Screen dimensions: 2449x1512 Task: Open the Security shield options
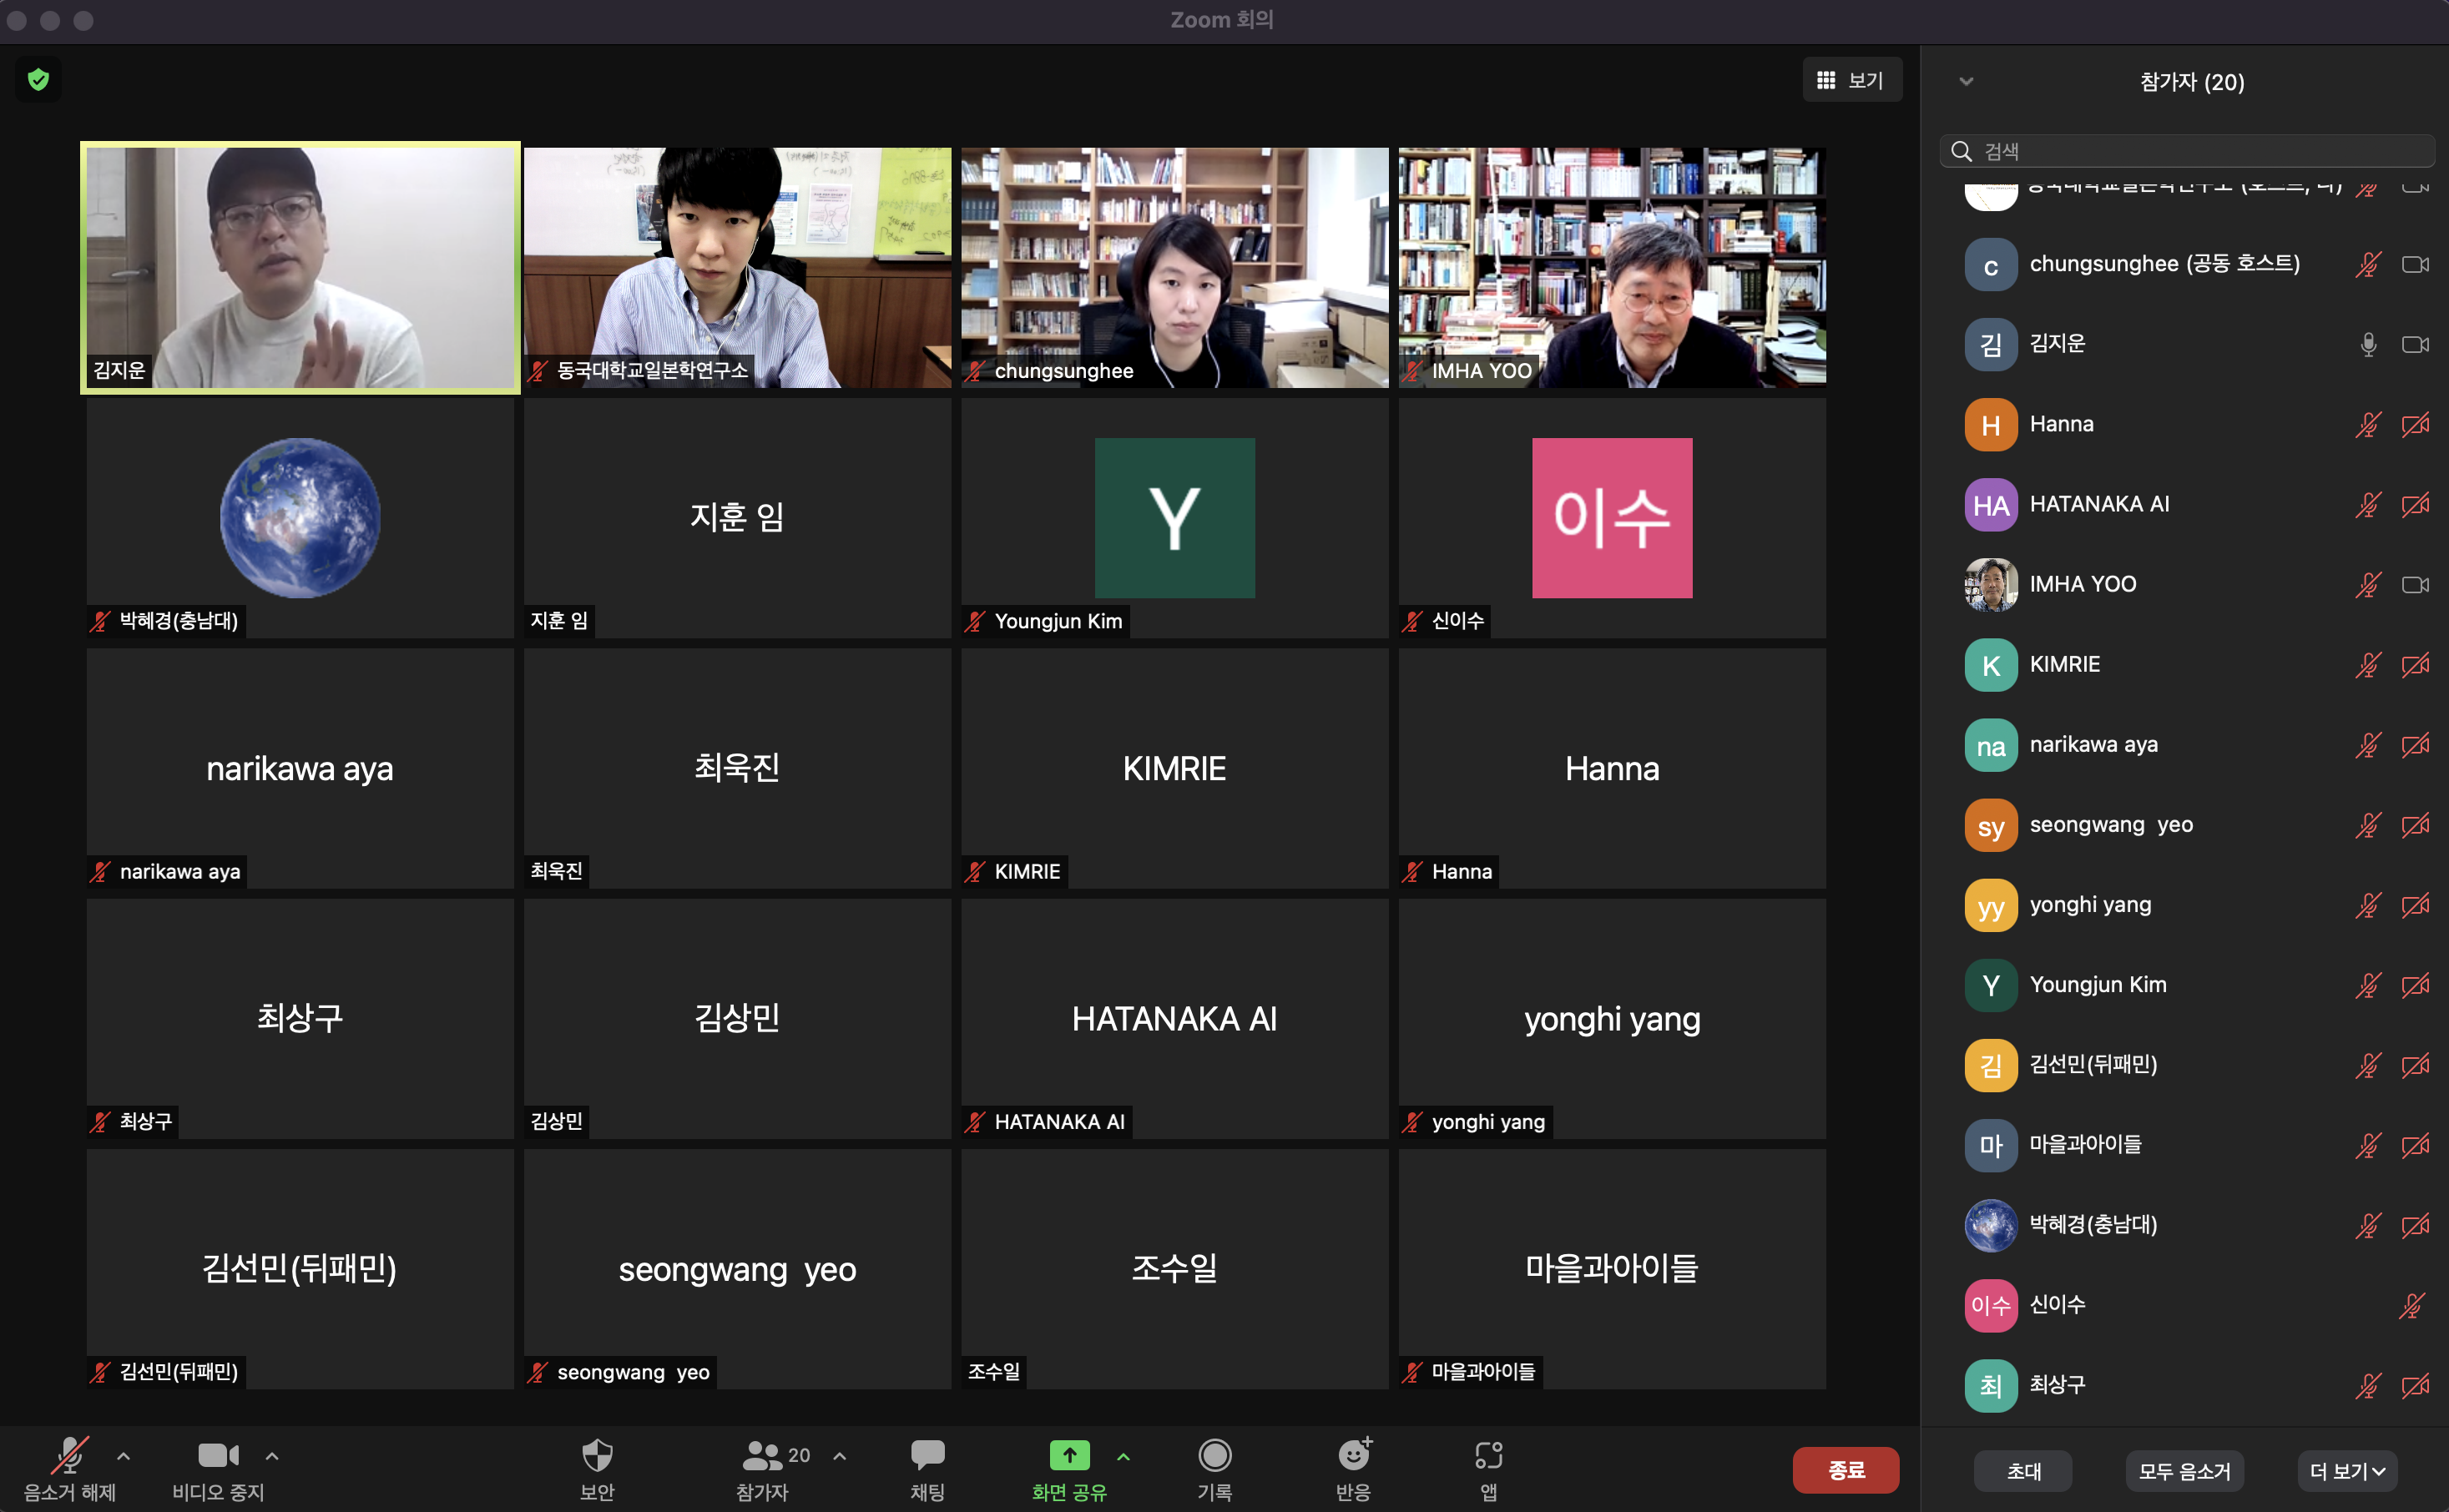[x=597, y=1455]
